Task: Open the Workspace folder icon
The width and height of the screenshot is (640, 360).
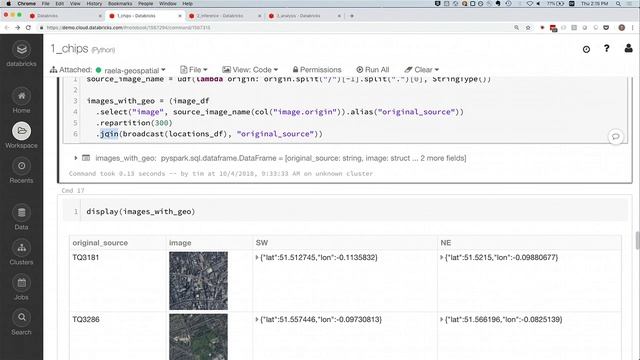Action: point(21,131)
